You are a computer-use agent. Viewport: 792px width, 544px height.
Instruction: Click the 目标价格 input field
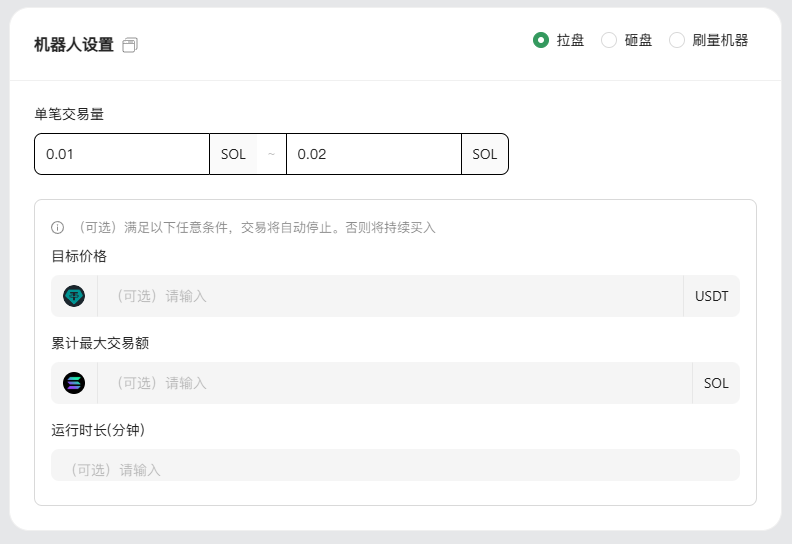[x=390, y=296]
